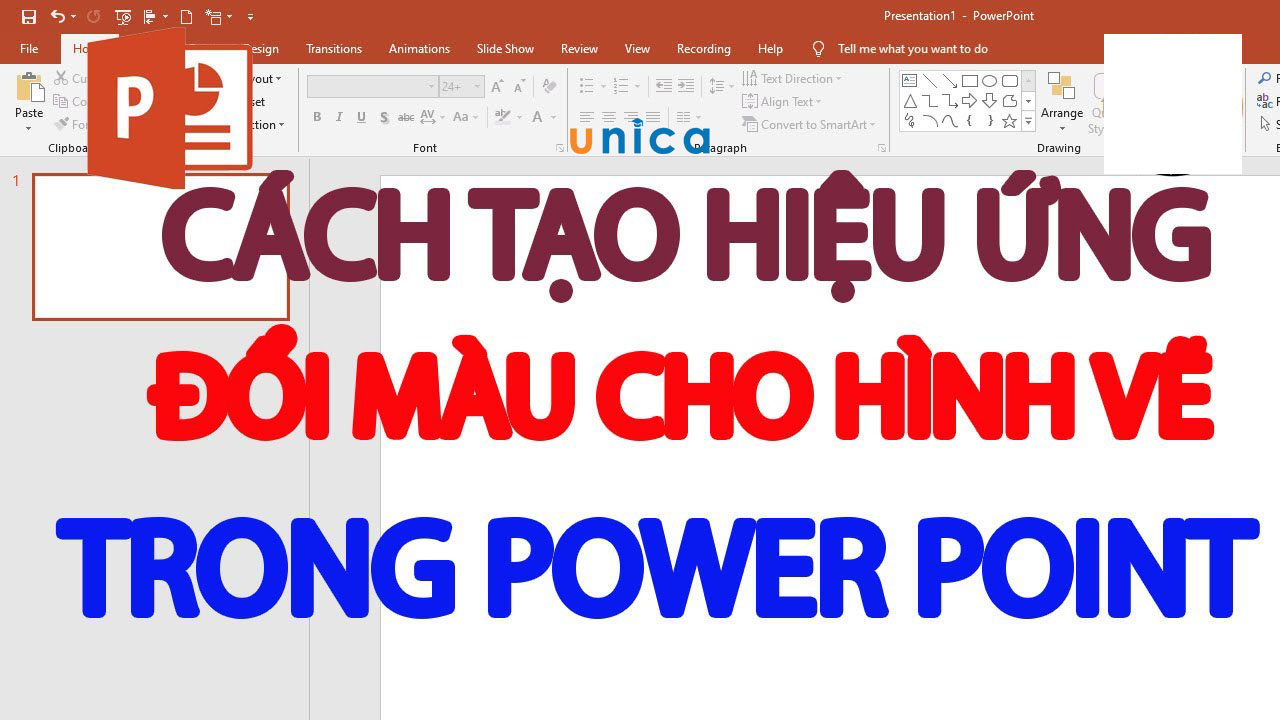
Task: Toggle Italic formatting
Action: [339, 117]
